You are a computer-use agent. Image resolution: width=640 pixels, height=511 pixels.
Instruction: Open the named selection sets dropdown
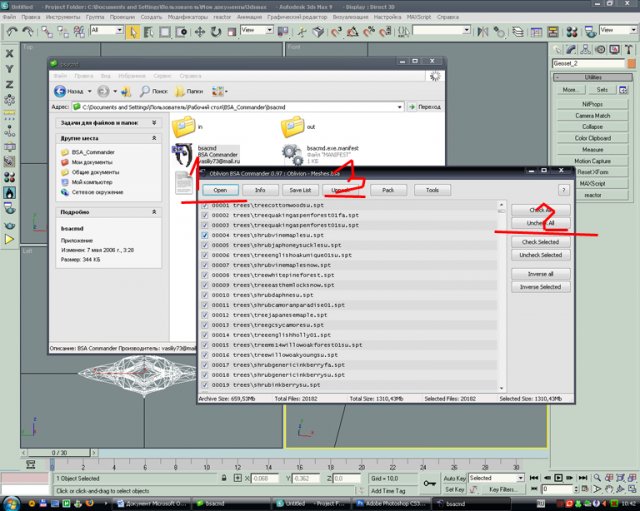[x=467, y=30]
